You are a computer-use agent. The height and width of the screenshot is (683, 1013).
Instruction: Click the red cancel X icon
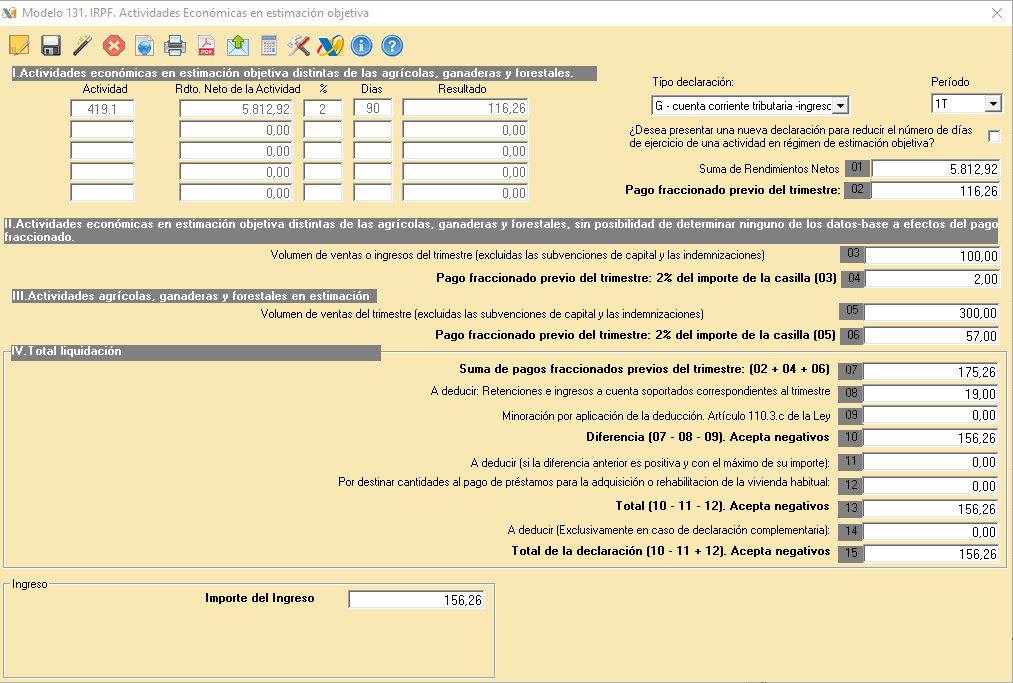pos(114,46)
